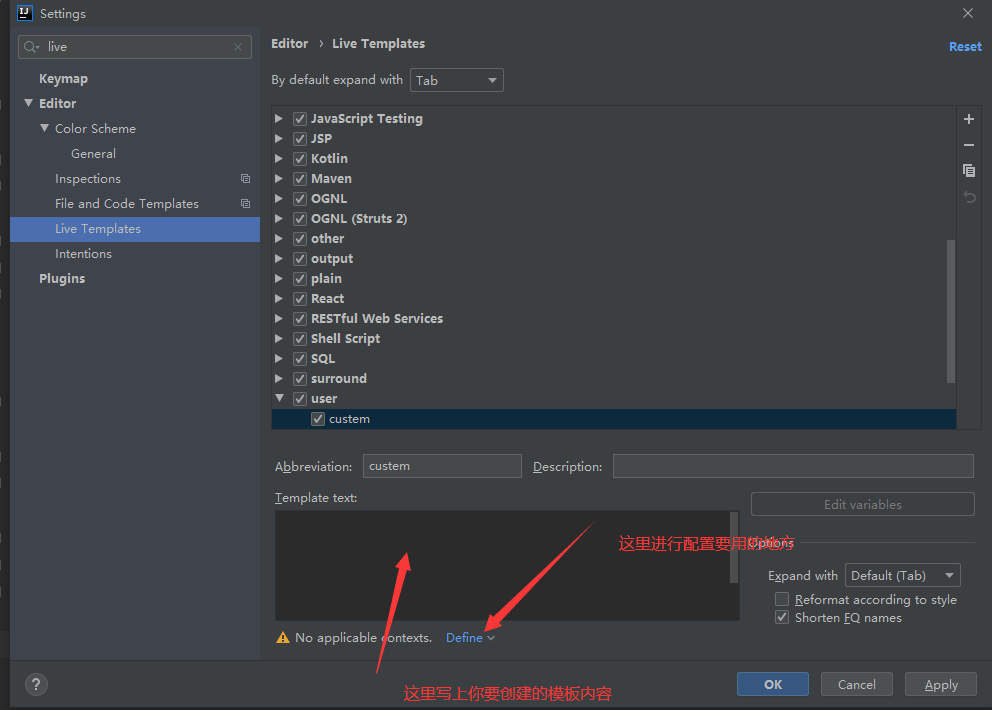The image size is (992, 710).
Task: Click the template list vertical scrollbar
Action: [x=950, y=310]
